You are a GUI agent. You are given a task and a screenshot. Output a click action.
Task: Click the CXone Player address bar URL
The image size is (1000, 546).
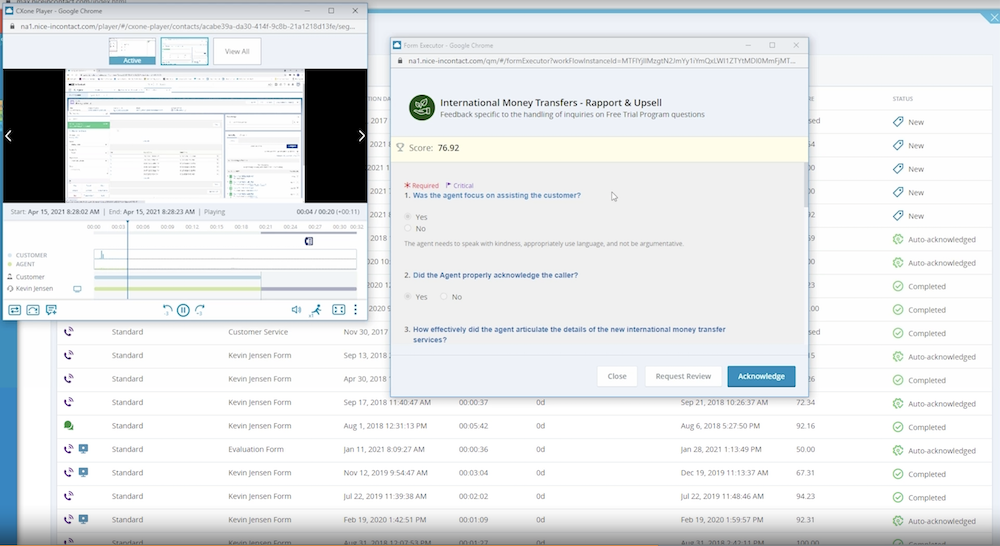188,26
